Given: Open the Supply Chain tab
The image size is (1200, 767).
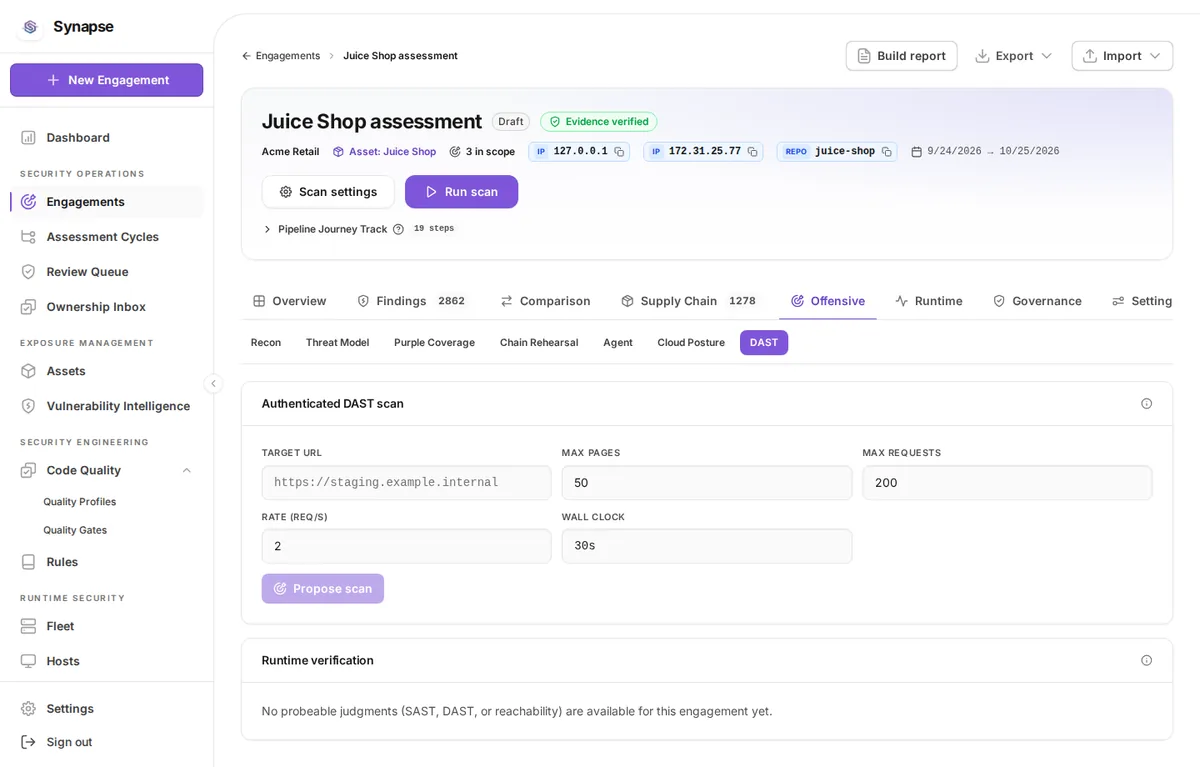Looking at the screenshot, I should pos(688,301).
